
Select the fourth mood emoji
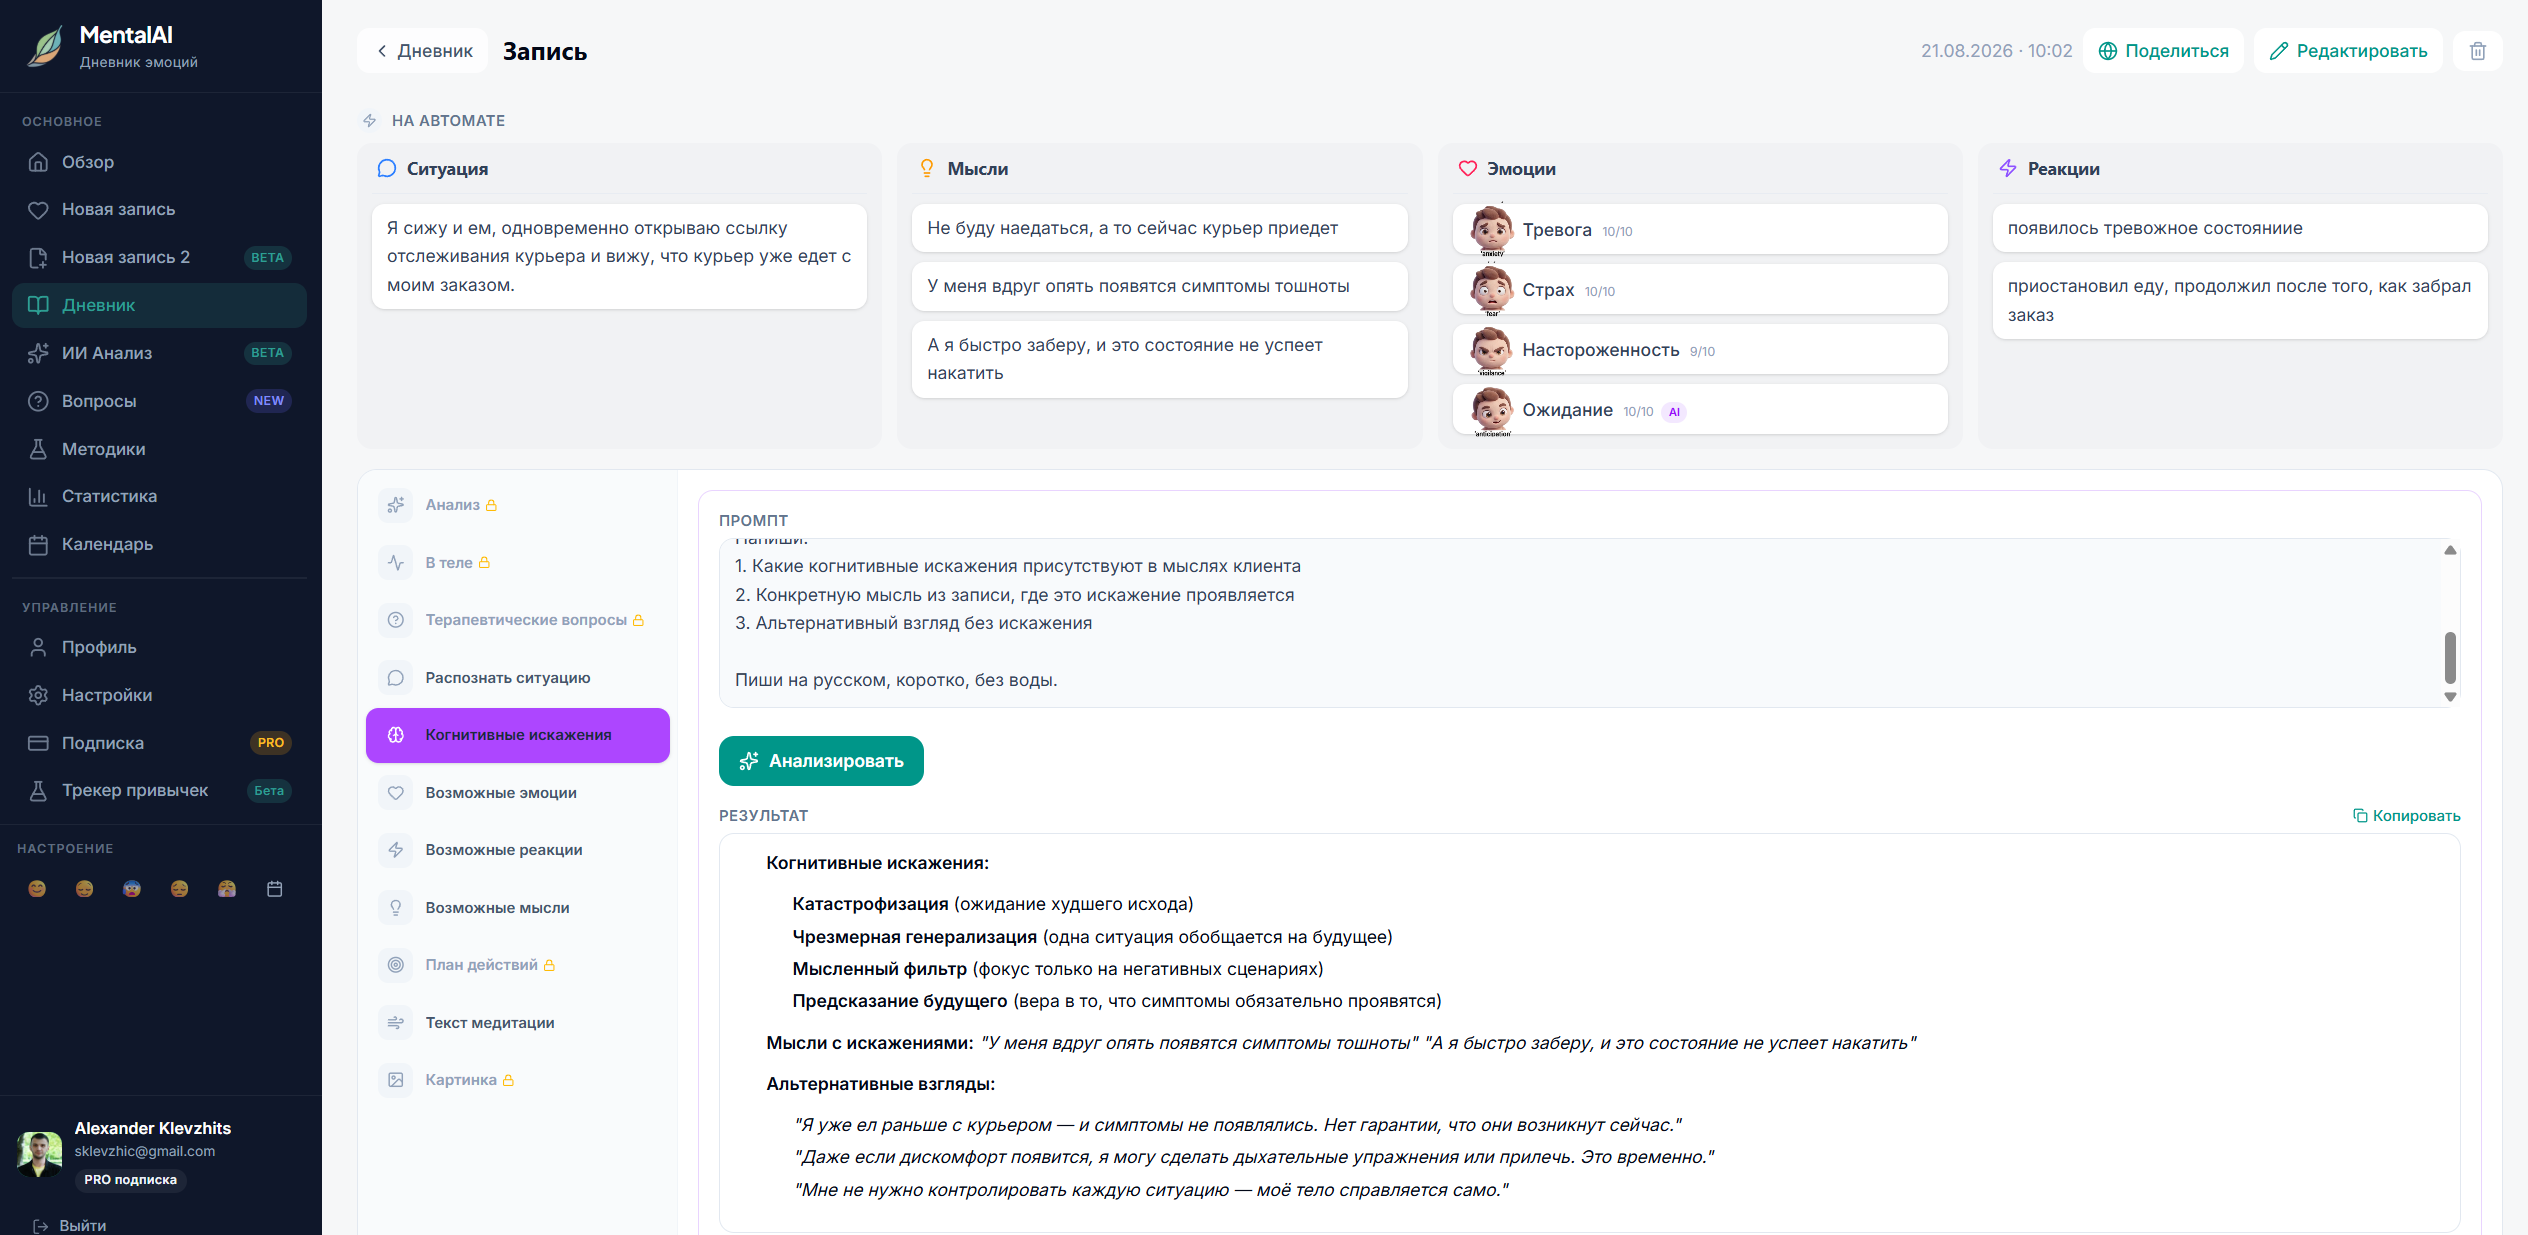[180, 889]
